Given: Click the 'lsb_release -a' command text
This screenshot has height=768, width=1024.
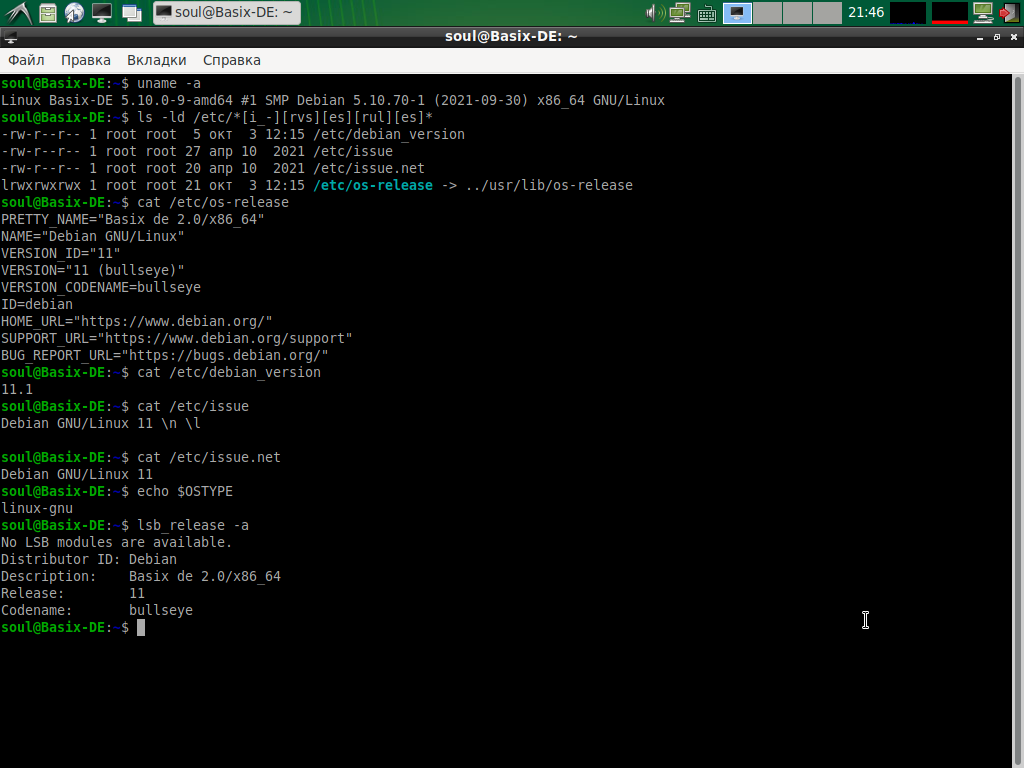Looking at the screenshot, I should tap(193, 525).
